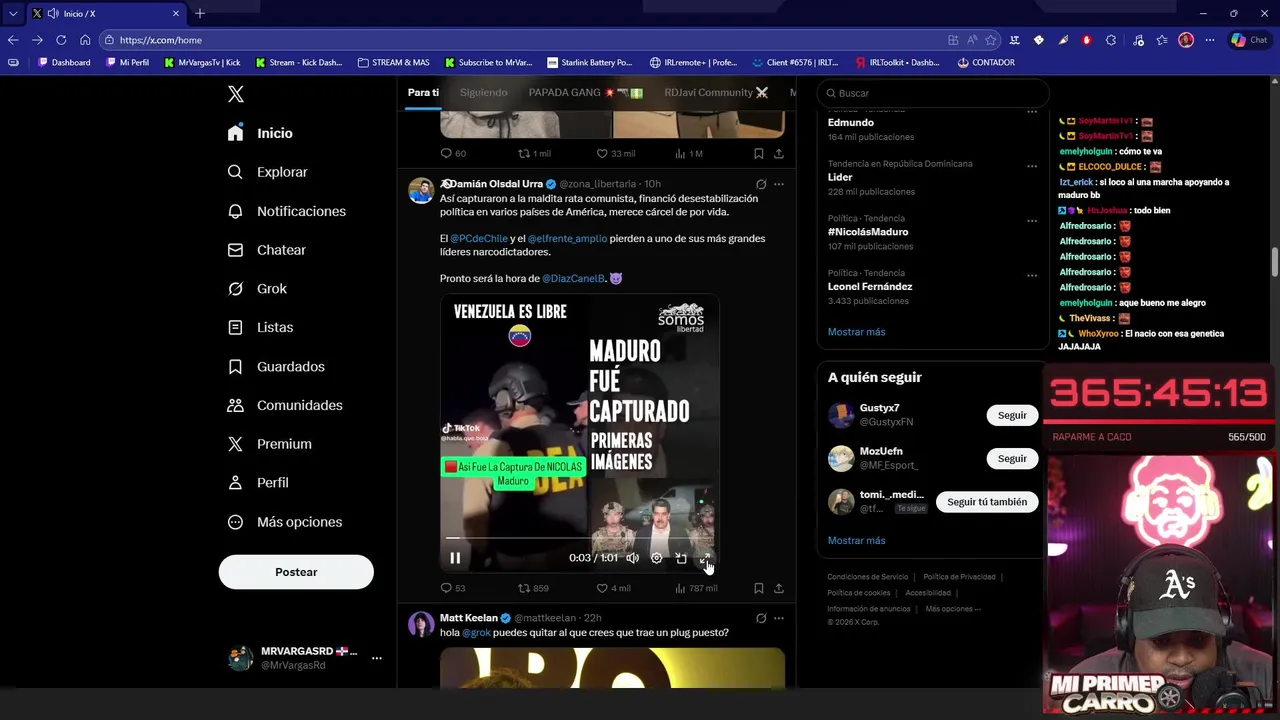Toggle picture-in-picture on the video
Image resolution: width=1280 pixels, height=720 pixels.
pyautogui.click(x=681, y=558)
